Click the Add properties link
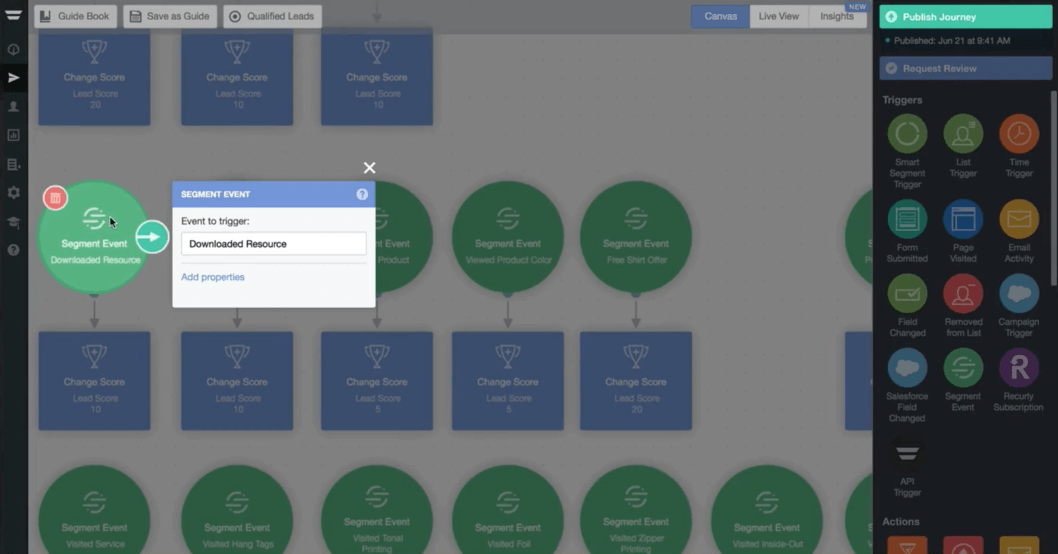This screenshot has width=1058, height=554. click(213, 277)
